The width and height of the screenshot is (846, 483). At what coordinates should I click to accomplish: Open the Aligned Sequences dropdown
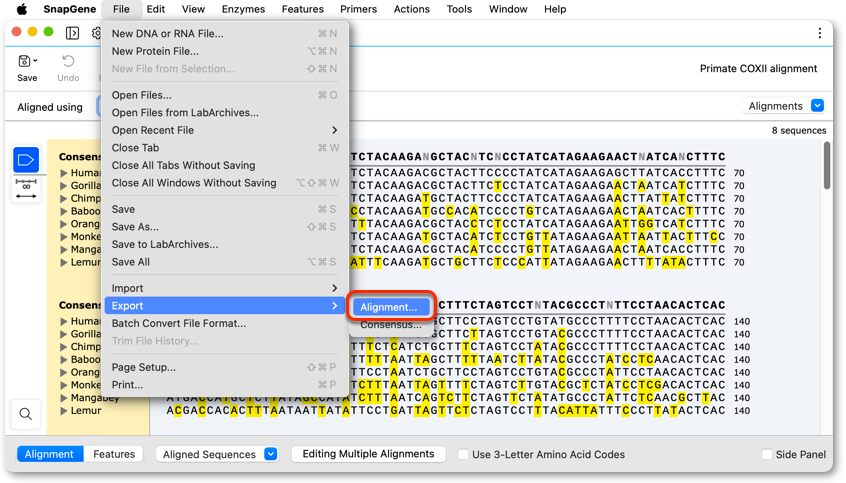(217, 454)
